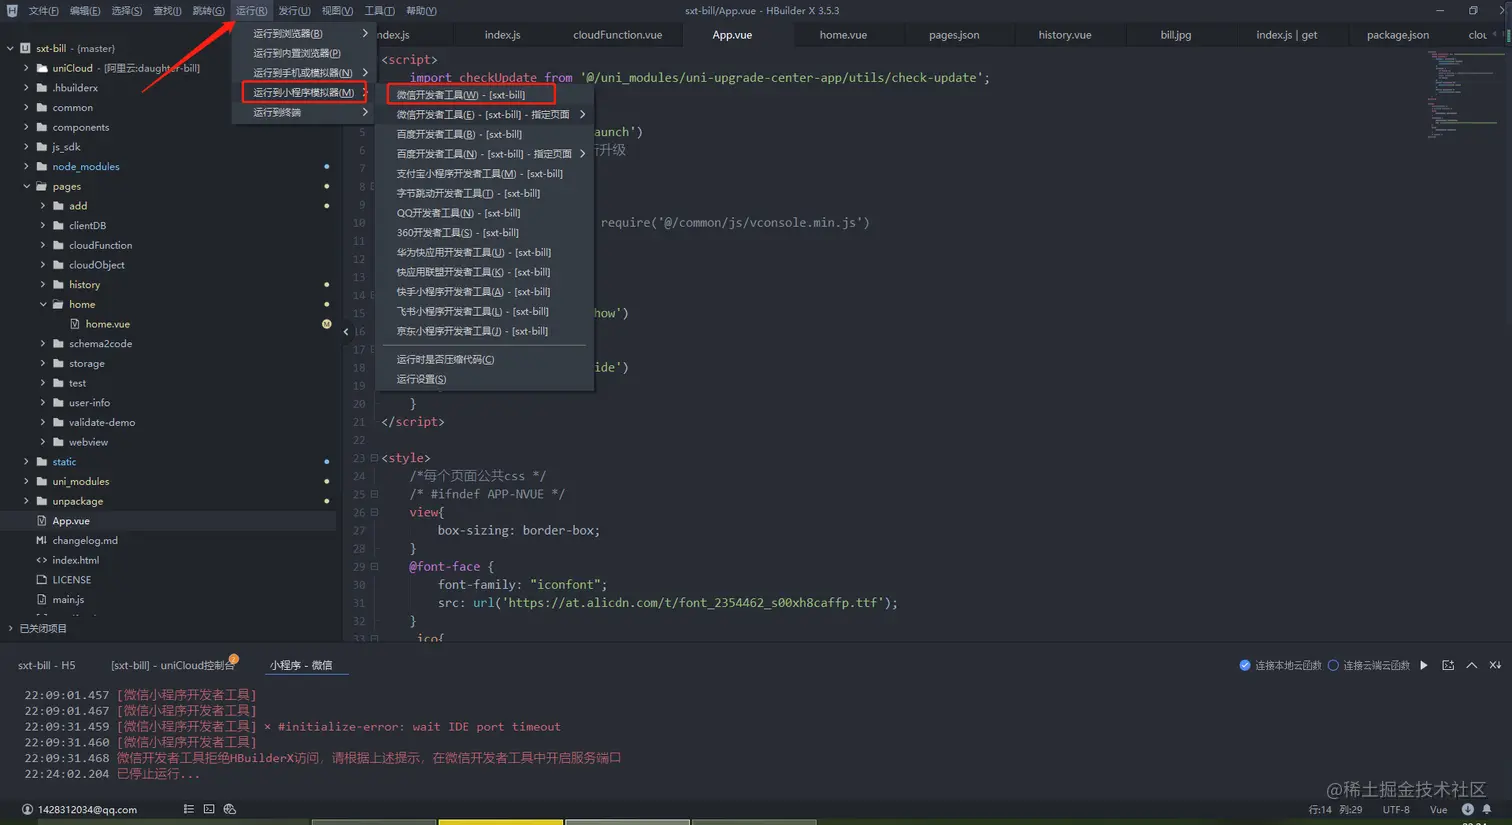Open the list view icon in status bar
Image resolution: width=1512 pixels, height=825 pixels.
coord(188,809)
